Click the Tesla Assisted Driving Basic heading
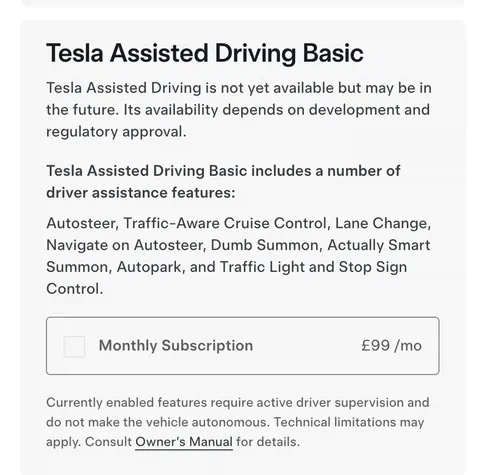 pos(205,53)
